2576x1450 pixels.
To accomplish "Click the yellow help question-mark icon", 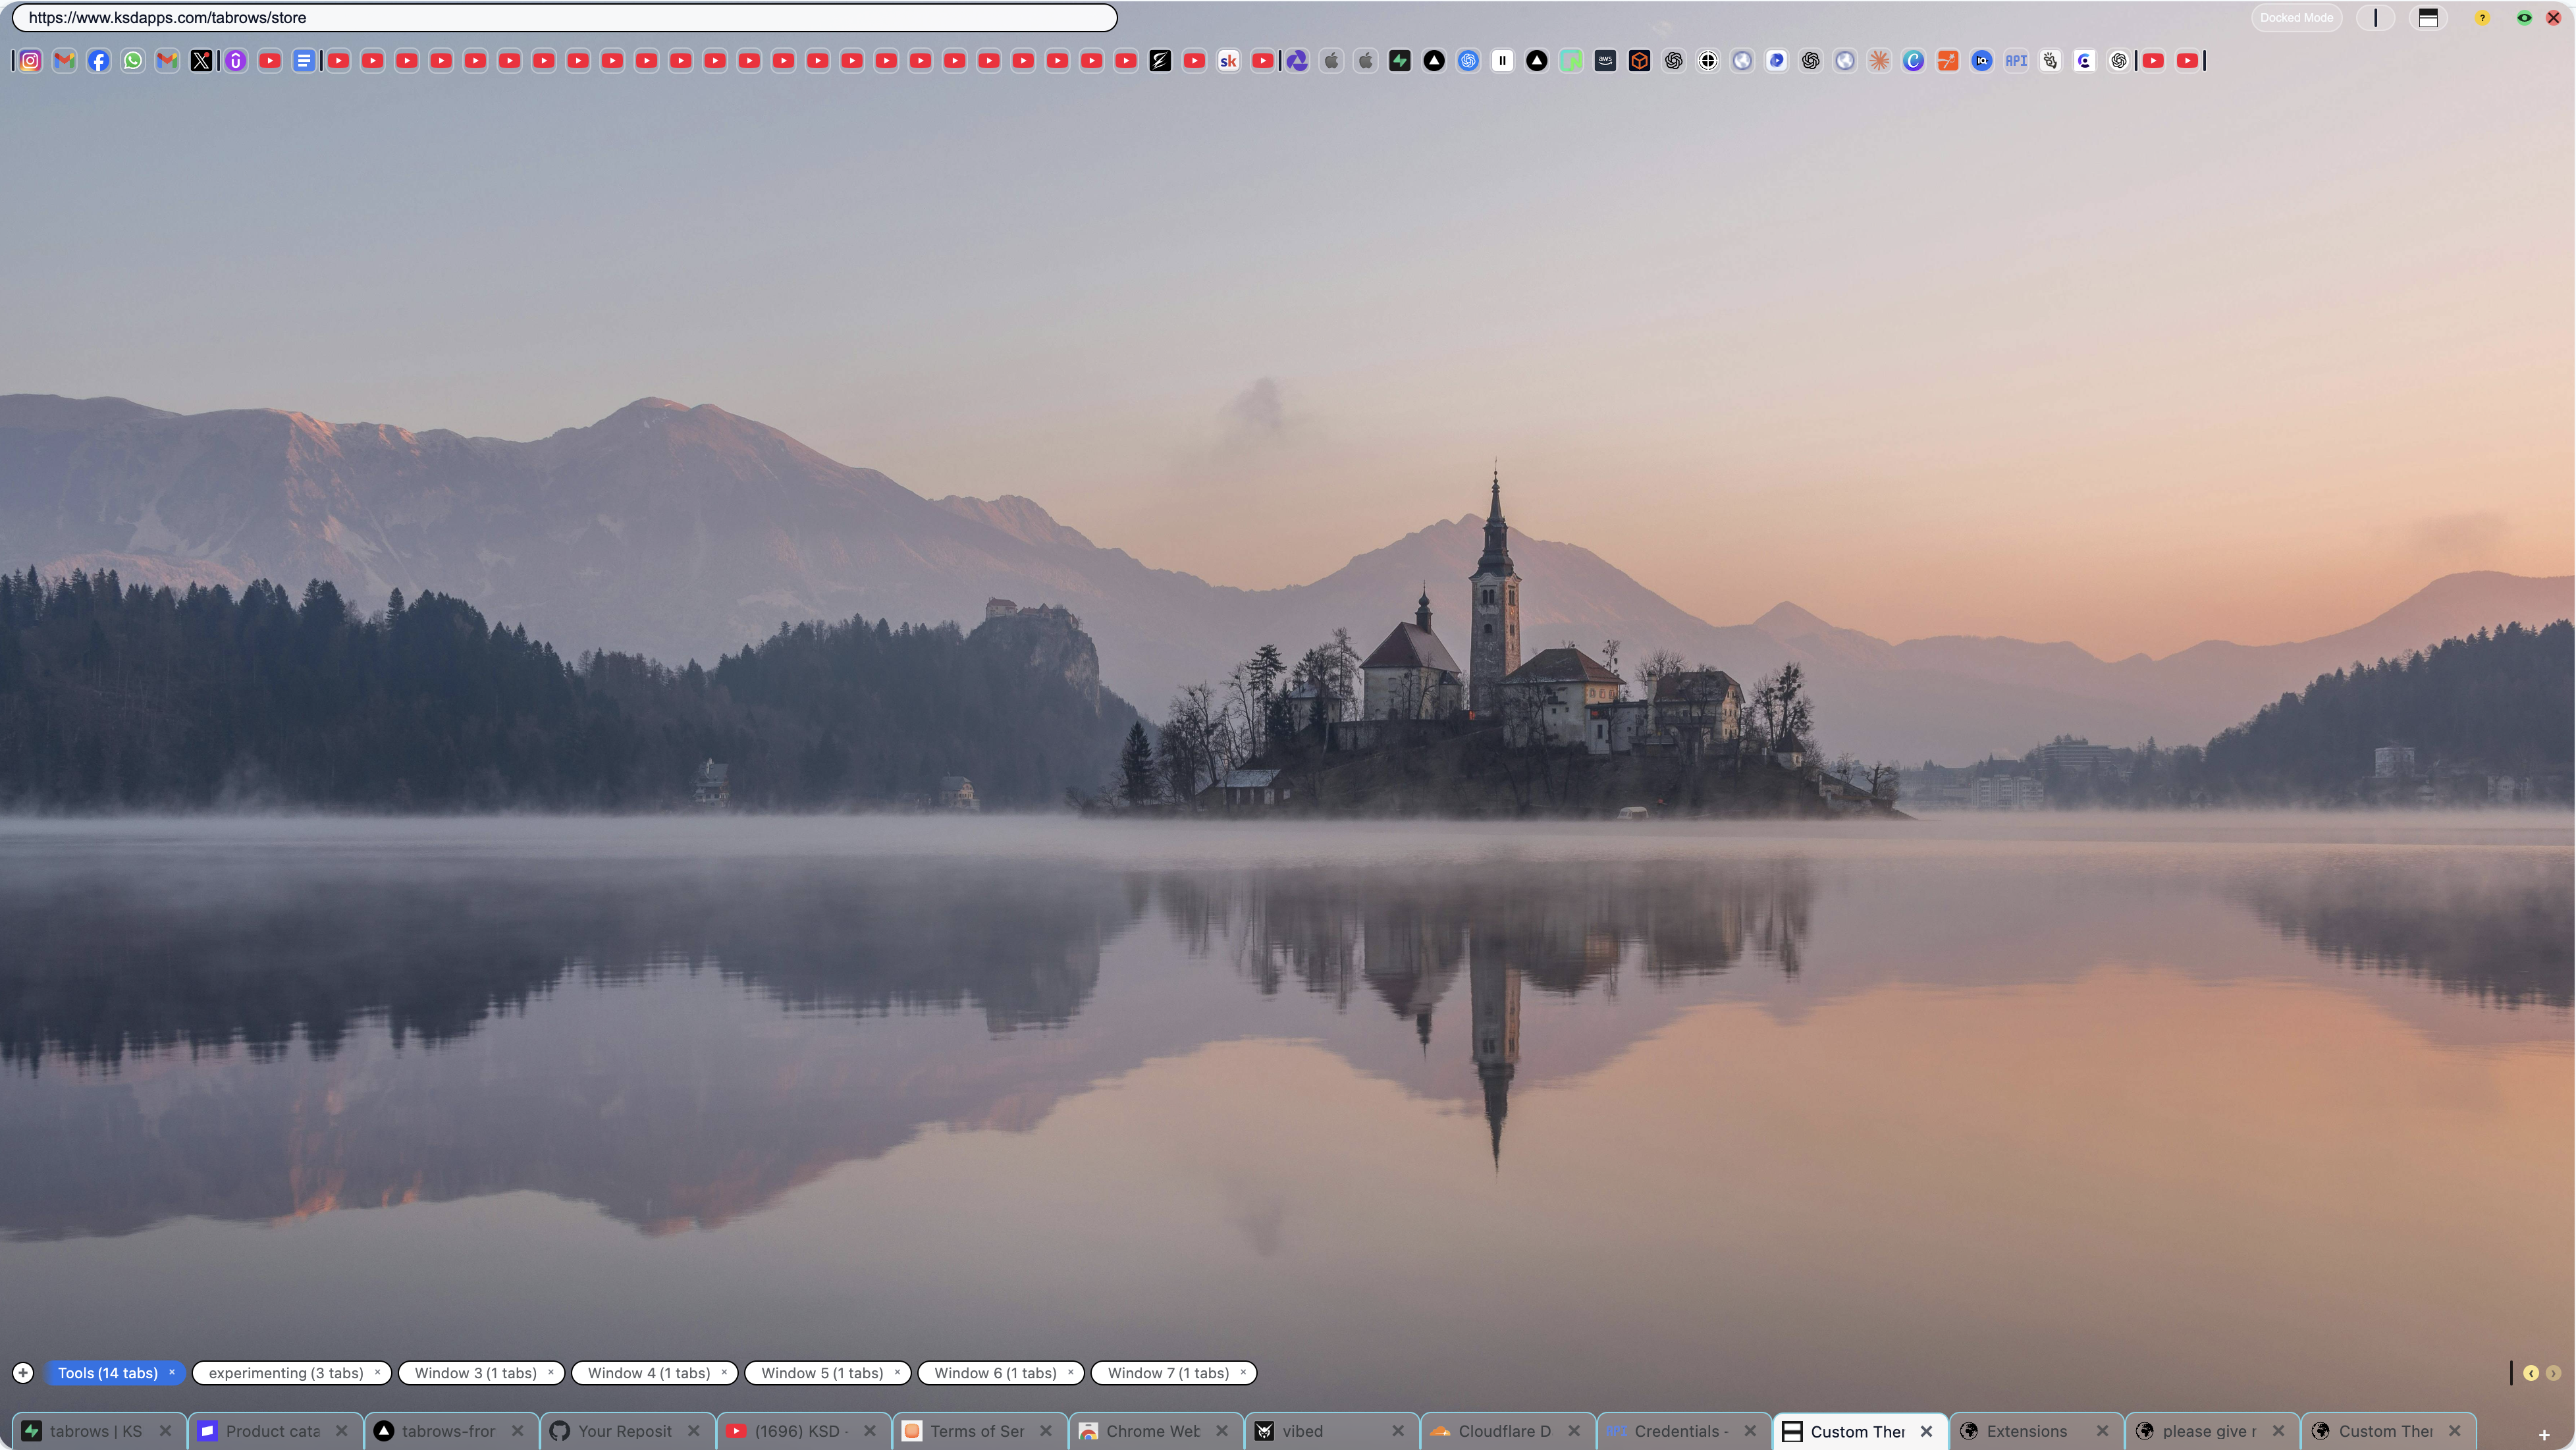I will 2482,17.
